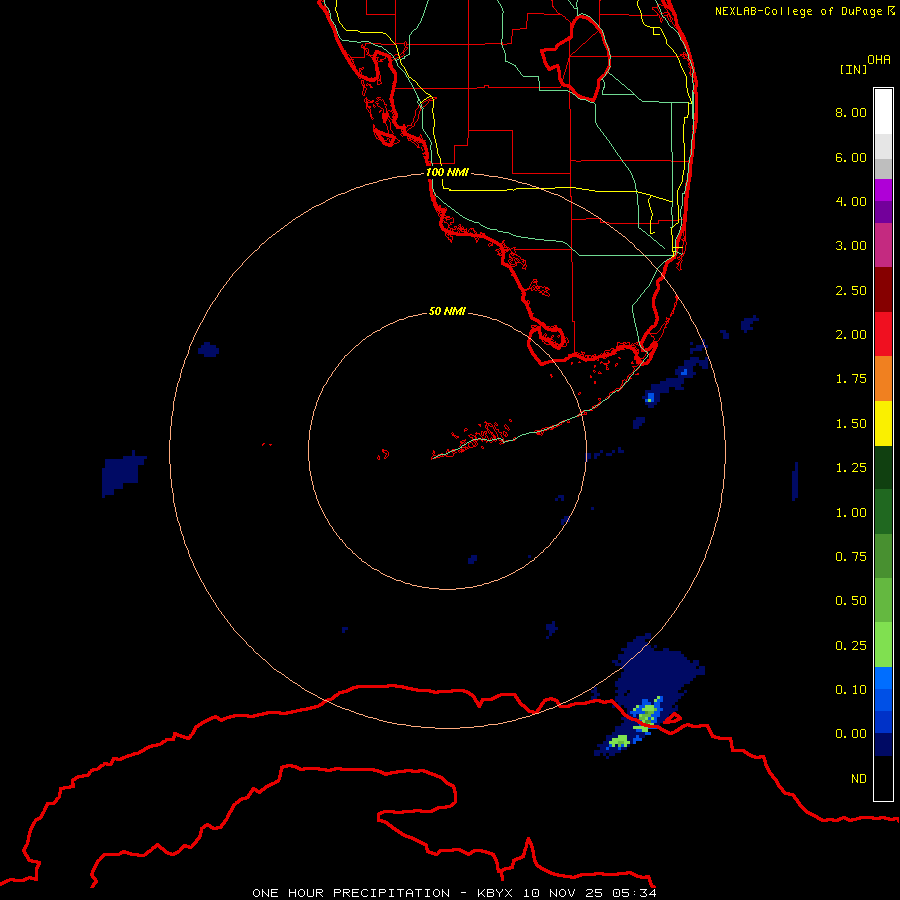Image resolution: width=900 pixels, height=900 pixels.
Task: Pick the light blue swatch beside 0.10
Action: [x=883, y=678]
